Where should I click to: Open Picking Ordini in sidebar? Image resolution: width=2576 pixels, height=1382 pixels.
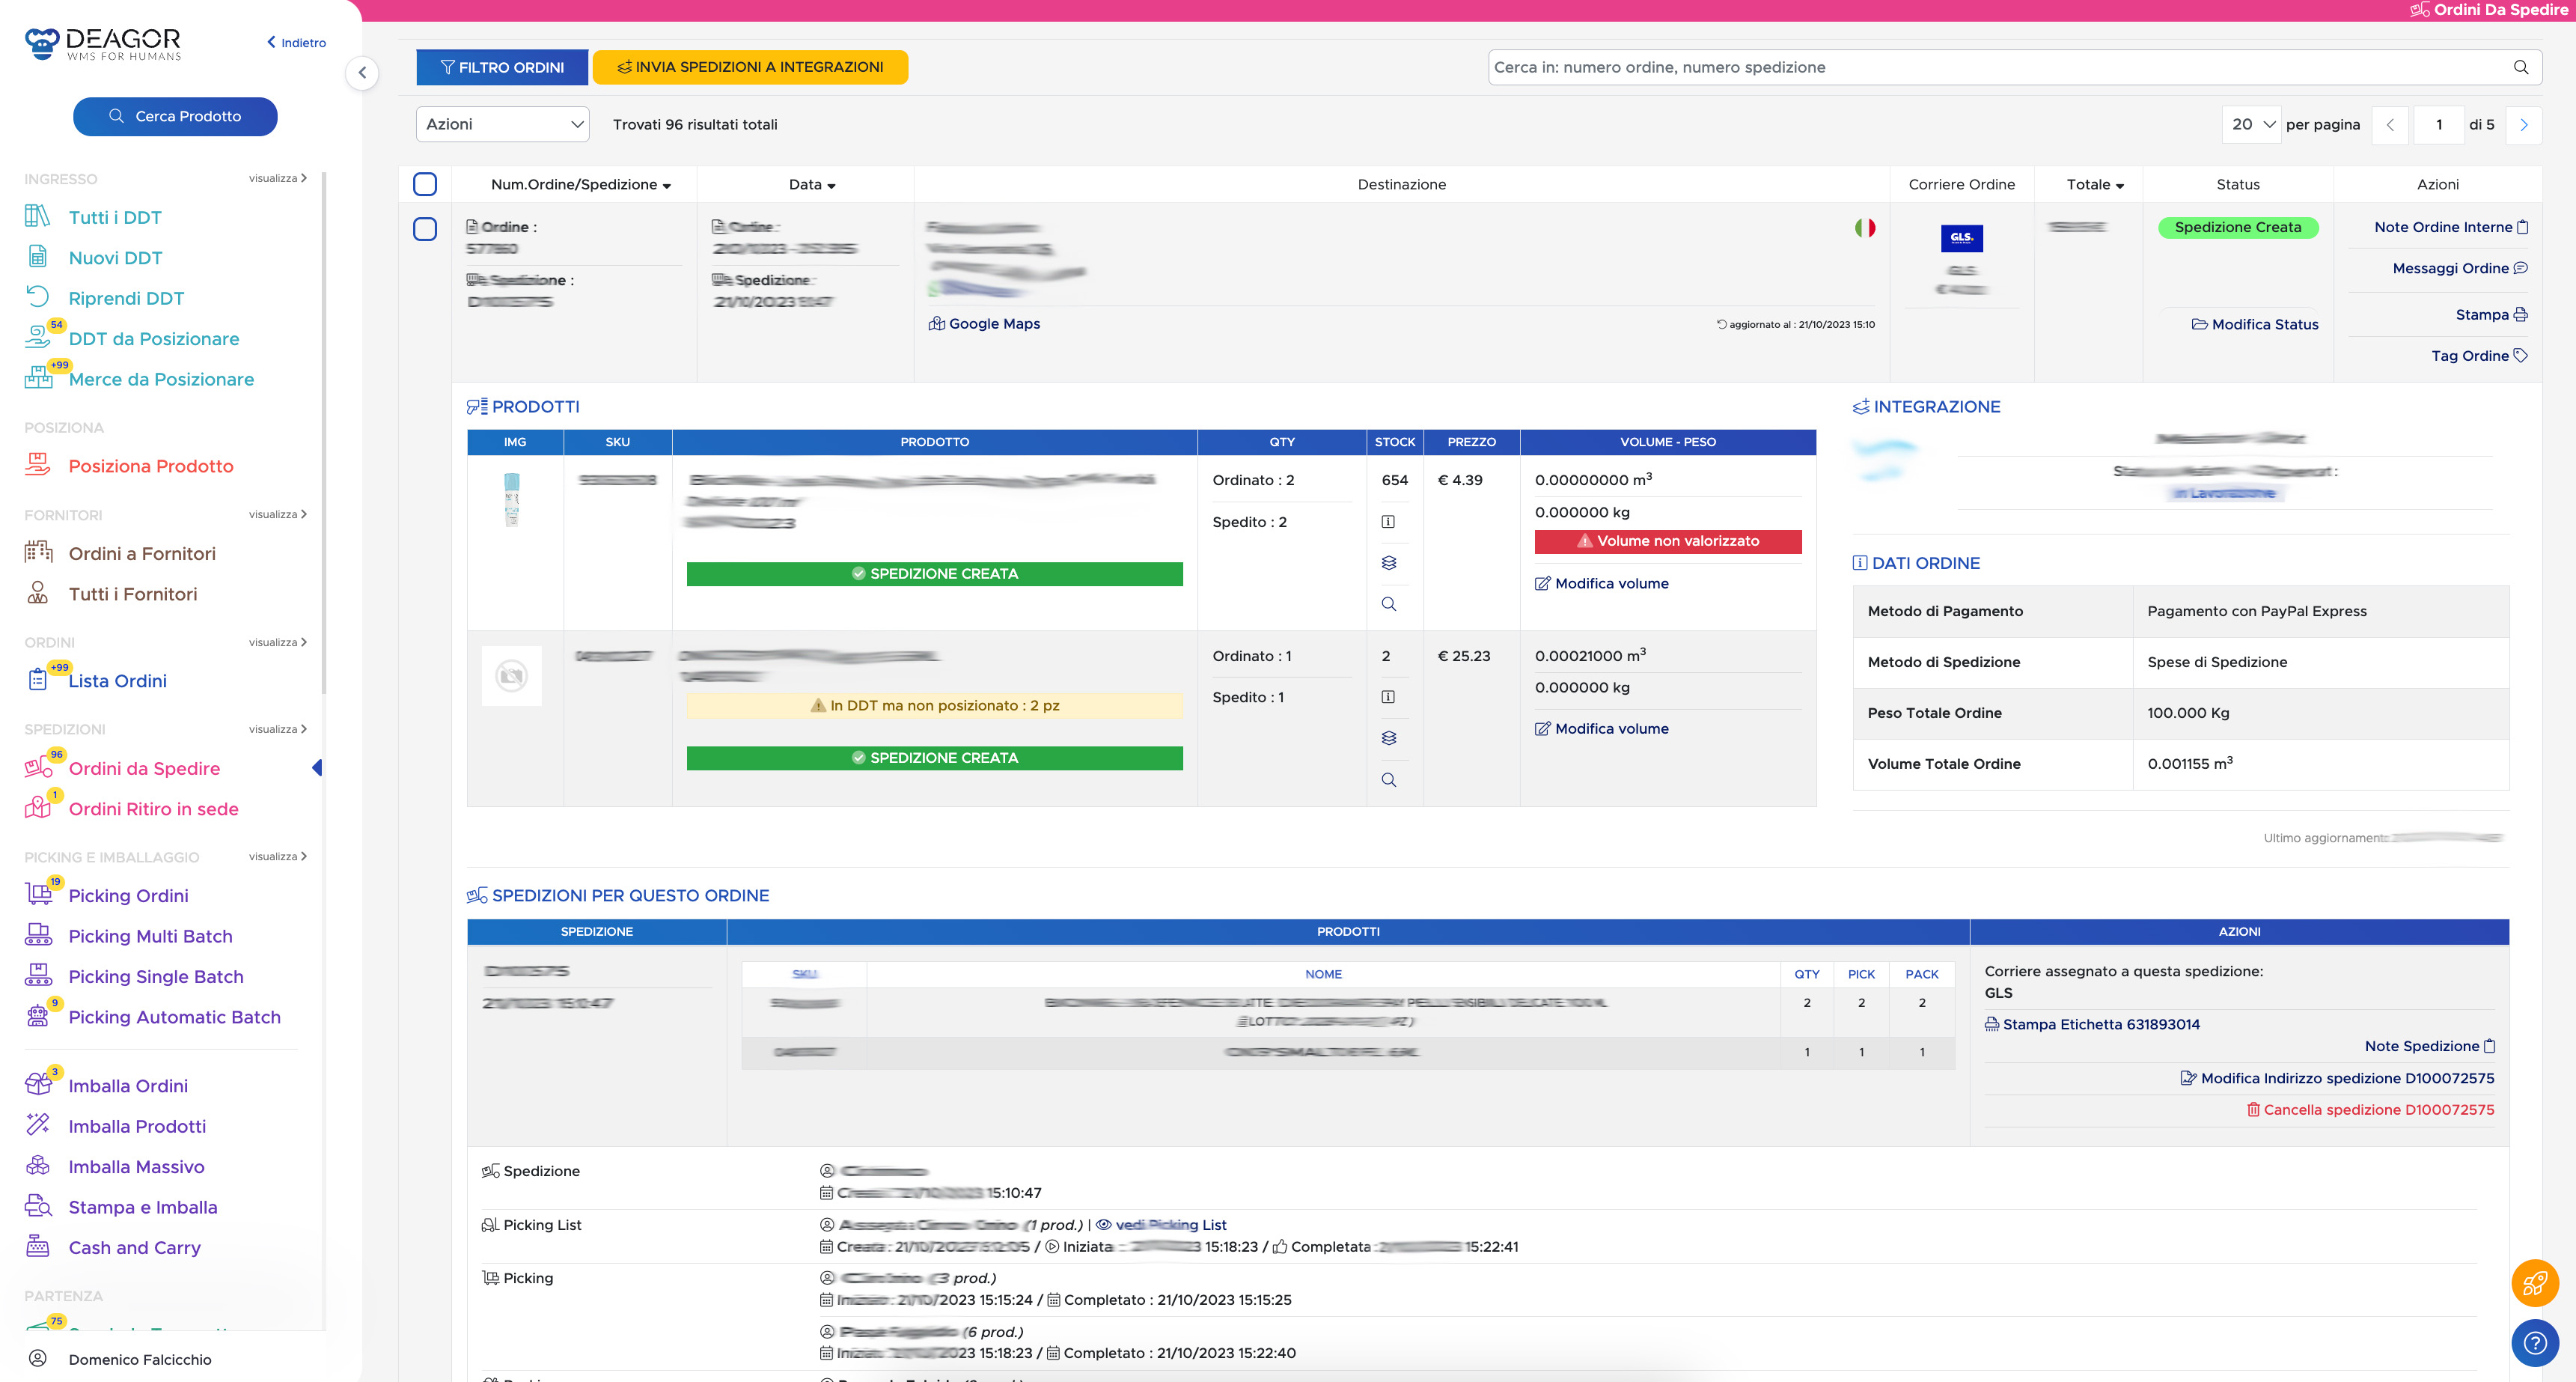pos(128,896)
